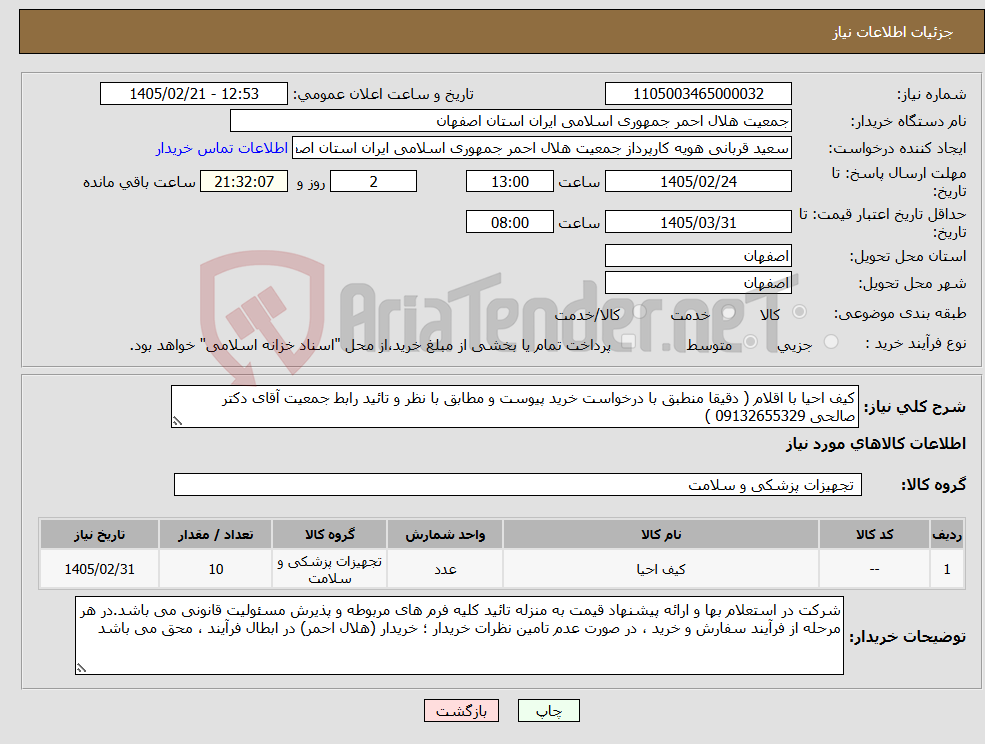985x744 pixels.
Task: Click the واحد شمارش column header
Action: point(445,534)
